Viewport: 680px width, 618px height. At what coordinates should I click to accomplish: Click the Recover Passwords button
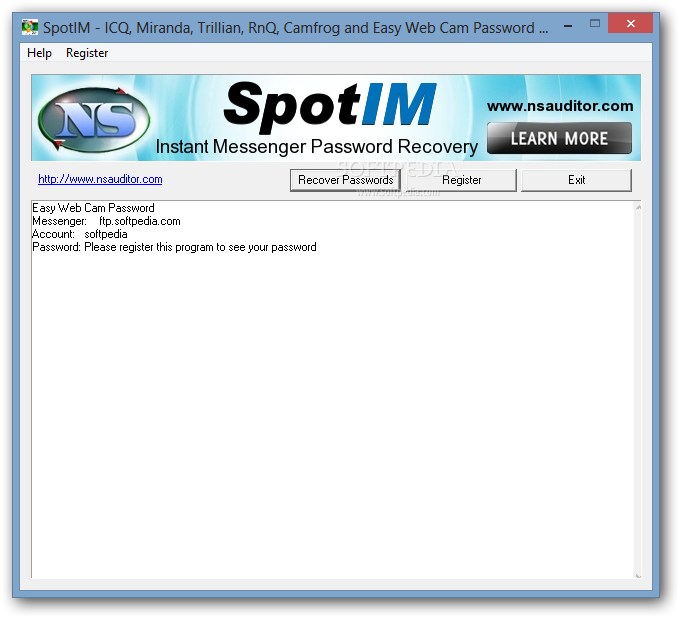pos(345,180)
